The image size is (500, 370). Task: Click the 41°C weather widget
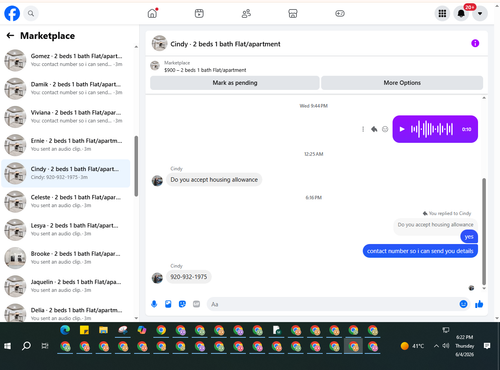[x=412, y=346]
